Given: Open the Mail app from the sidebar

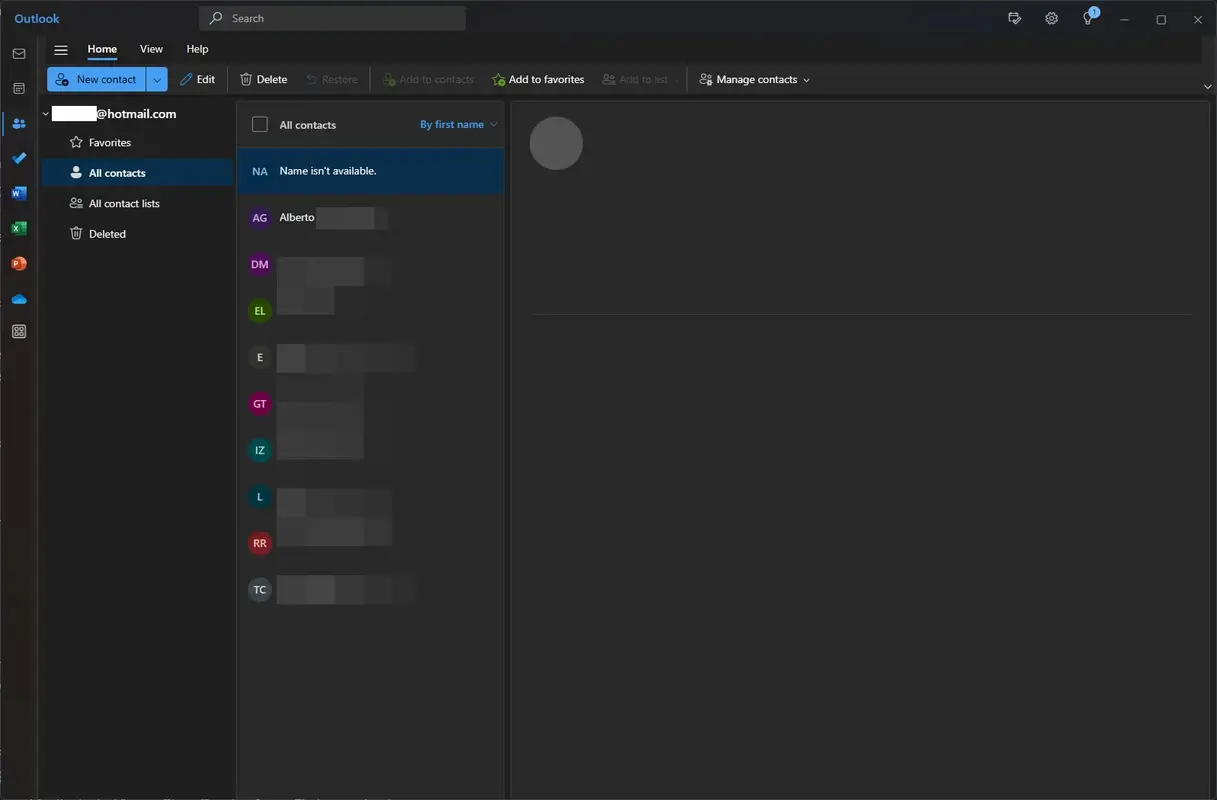Looking at the screenshot, I should [18, 53].
